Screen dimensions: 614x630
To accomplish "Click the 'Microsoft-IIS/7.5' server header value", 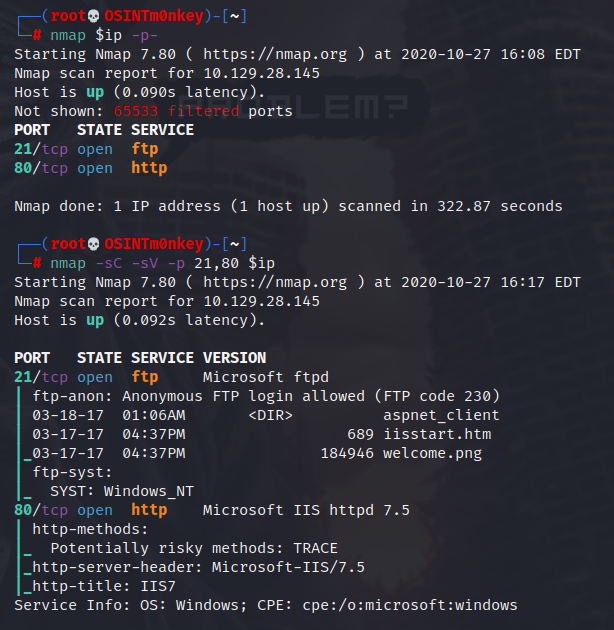I will point(288,567).
